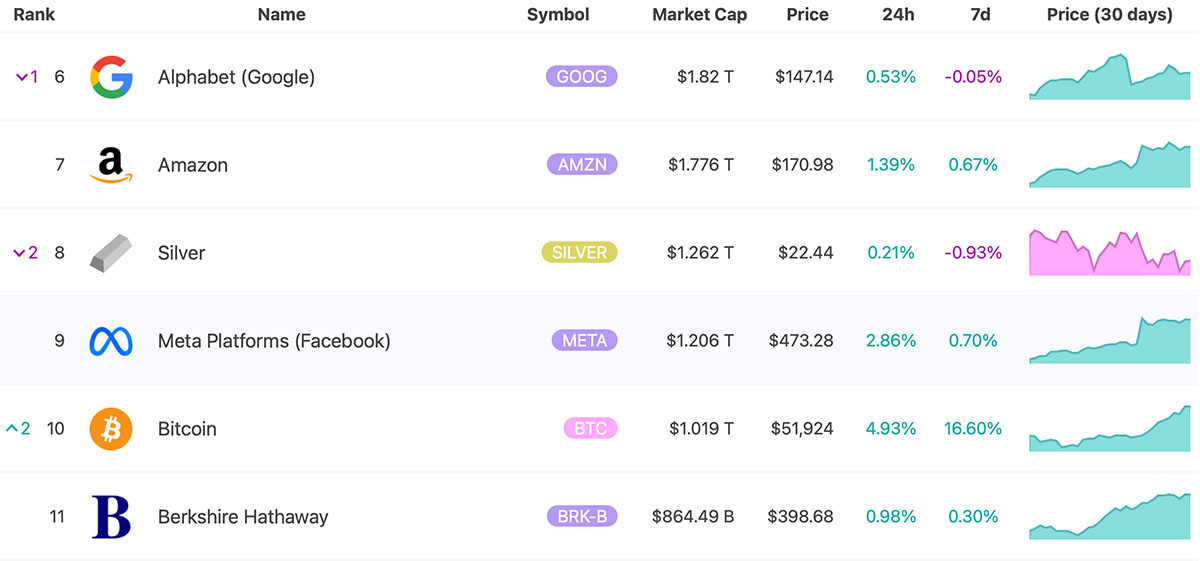1200x561 pixels.
Task: Click the META symbol badge
Action: click(584, 341)
